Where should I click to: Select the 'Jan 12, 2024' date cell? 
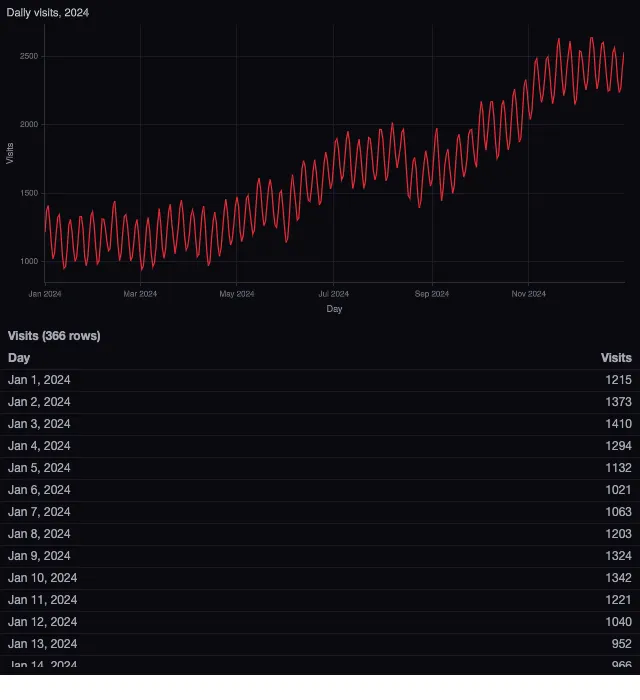(x=42, y=622)
